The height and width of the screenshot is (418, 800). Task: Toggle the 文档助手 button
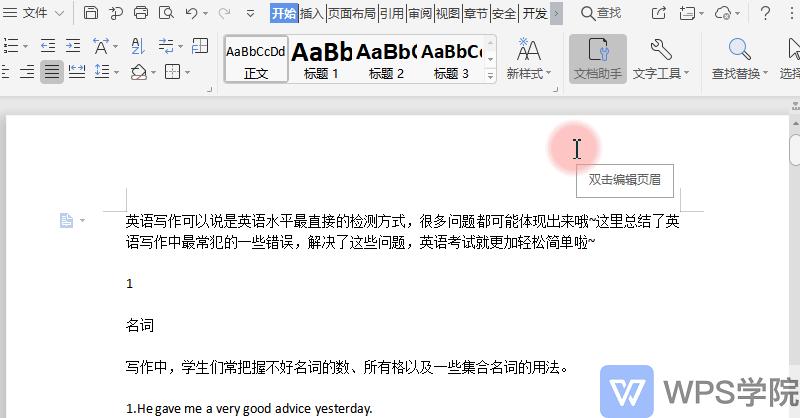[x=598, y=59]
